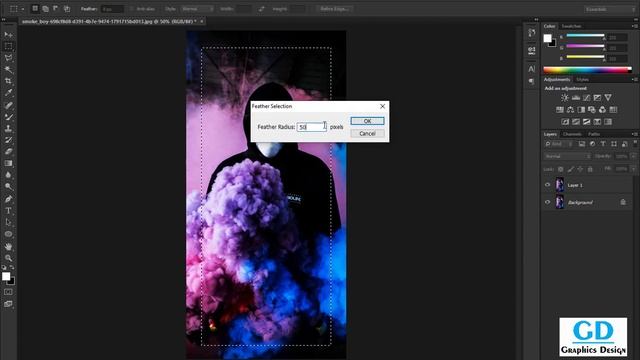The height and width of the screenshot is (360, 640).
Task: Switch to the Styles tab
Action: [x=582, y=80]
